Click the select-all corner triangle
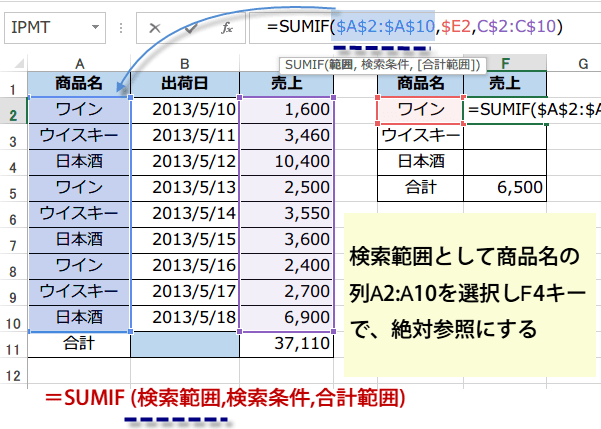The image size is (601, 429). [18, 63]
